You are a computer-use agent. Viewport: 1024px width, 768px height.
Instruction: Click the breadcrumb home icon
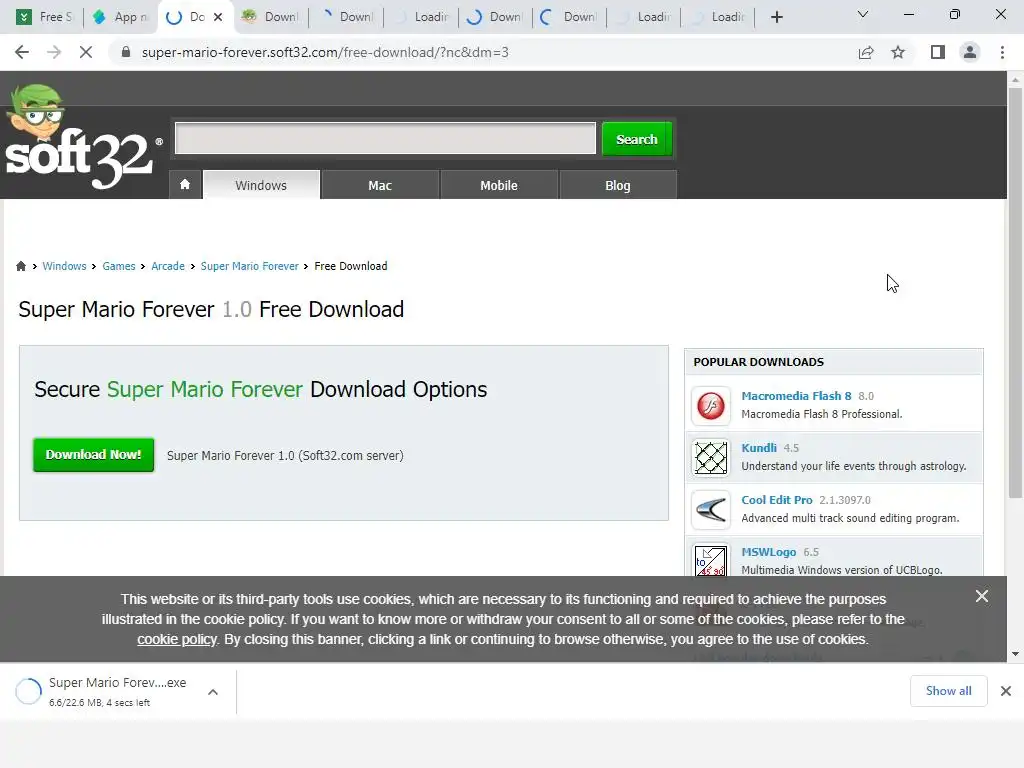click(x=21, y=266)
